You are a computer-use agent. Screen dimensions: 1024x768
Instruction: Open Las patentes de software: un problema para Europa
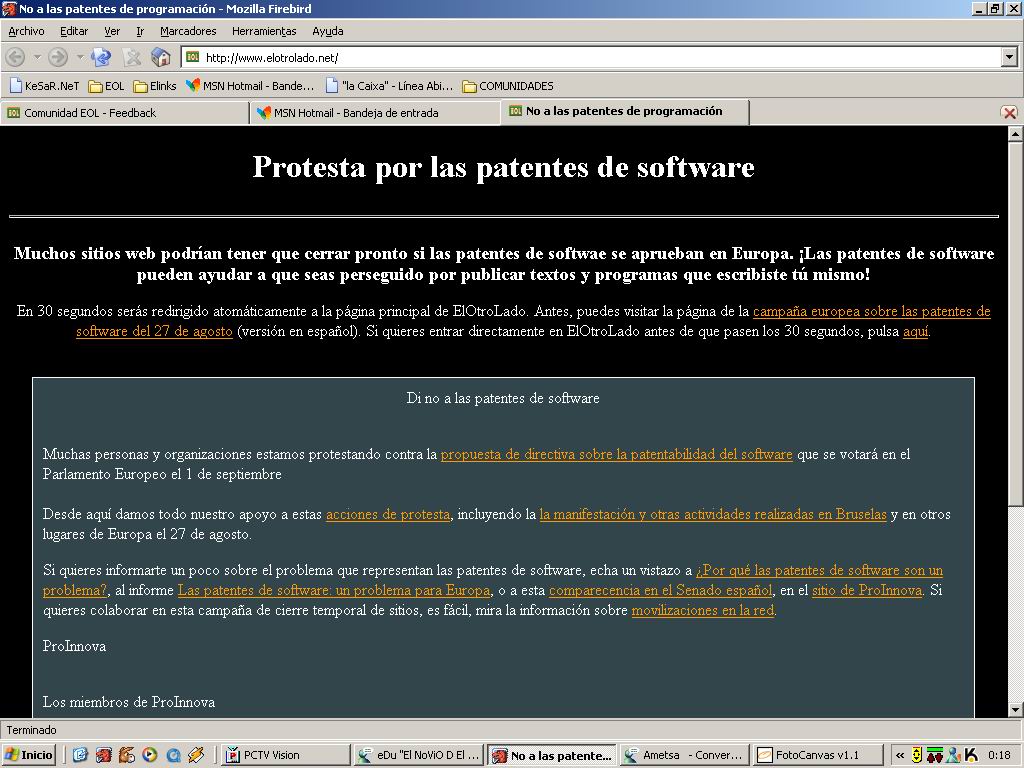[x=334, y=590]
